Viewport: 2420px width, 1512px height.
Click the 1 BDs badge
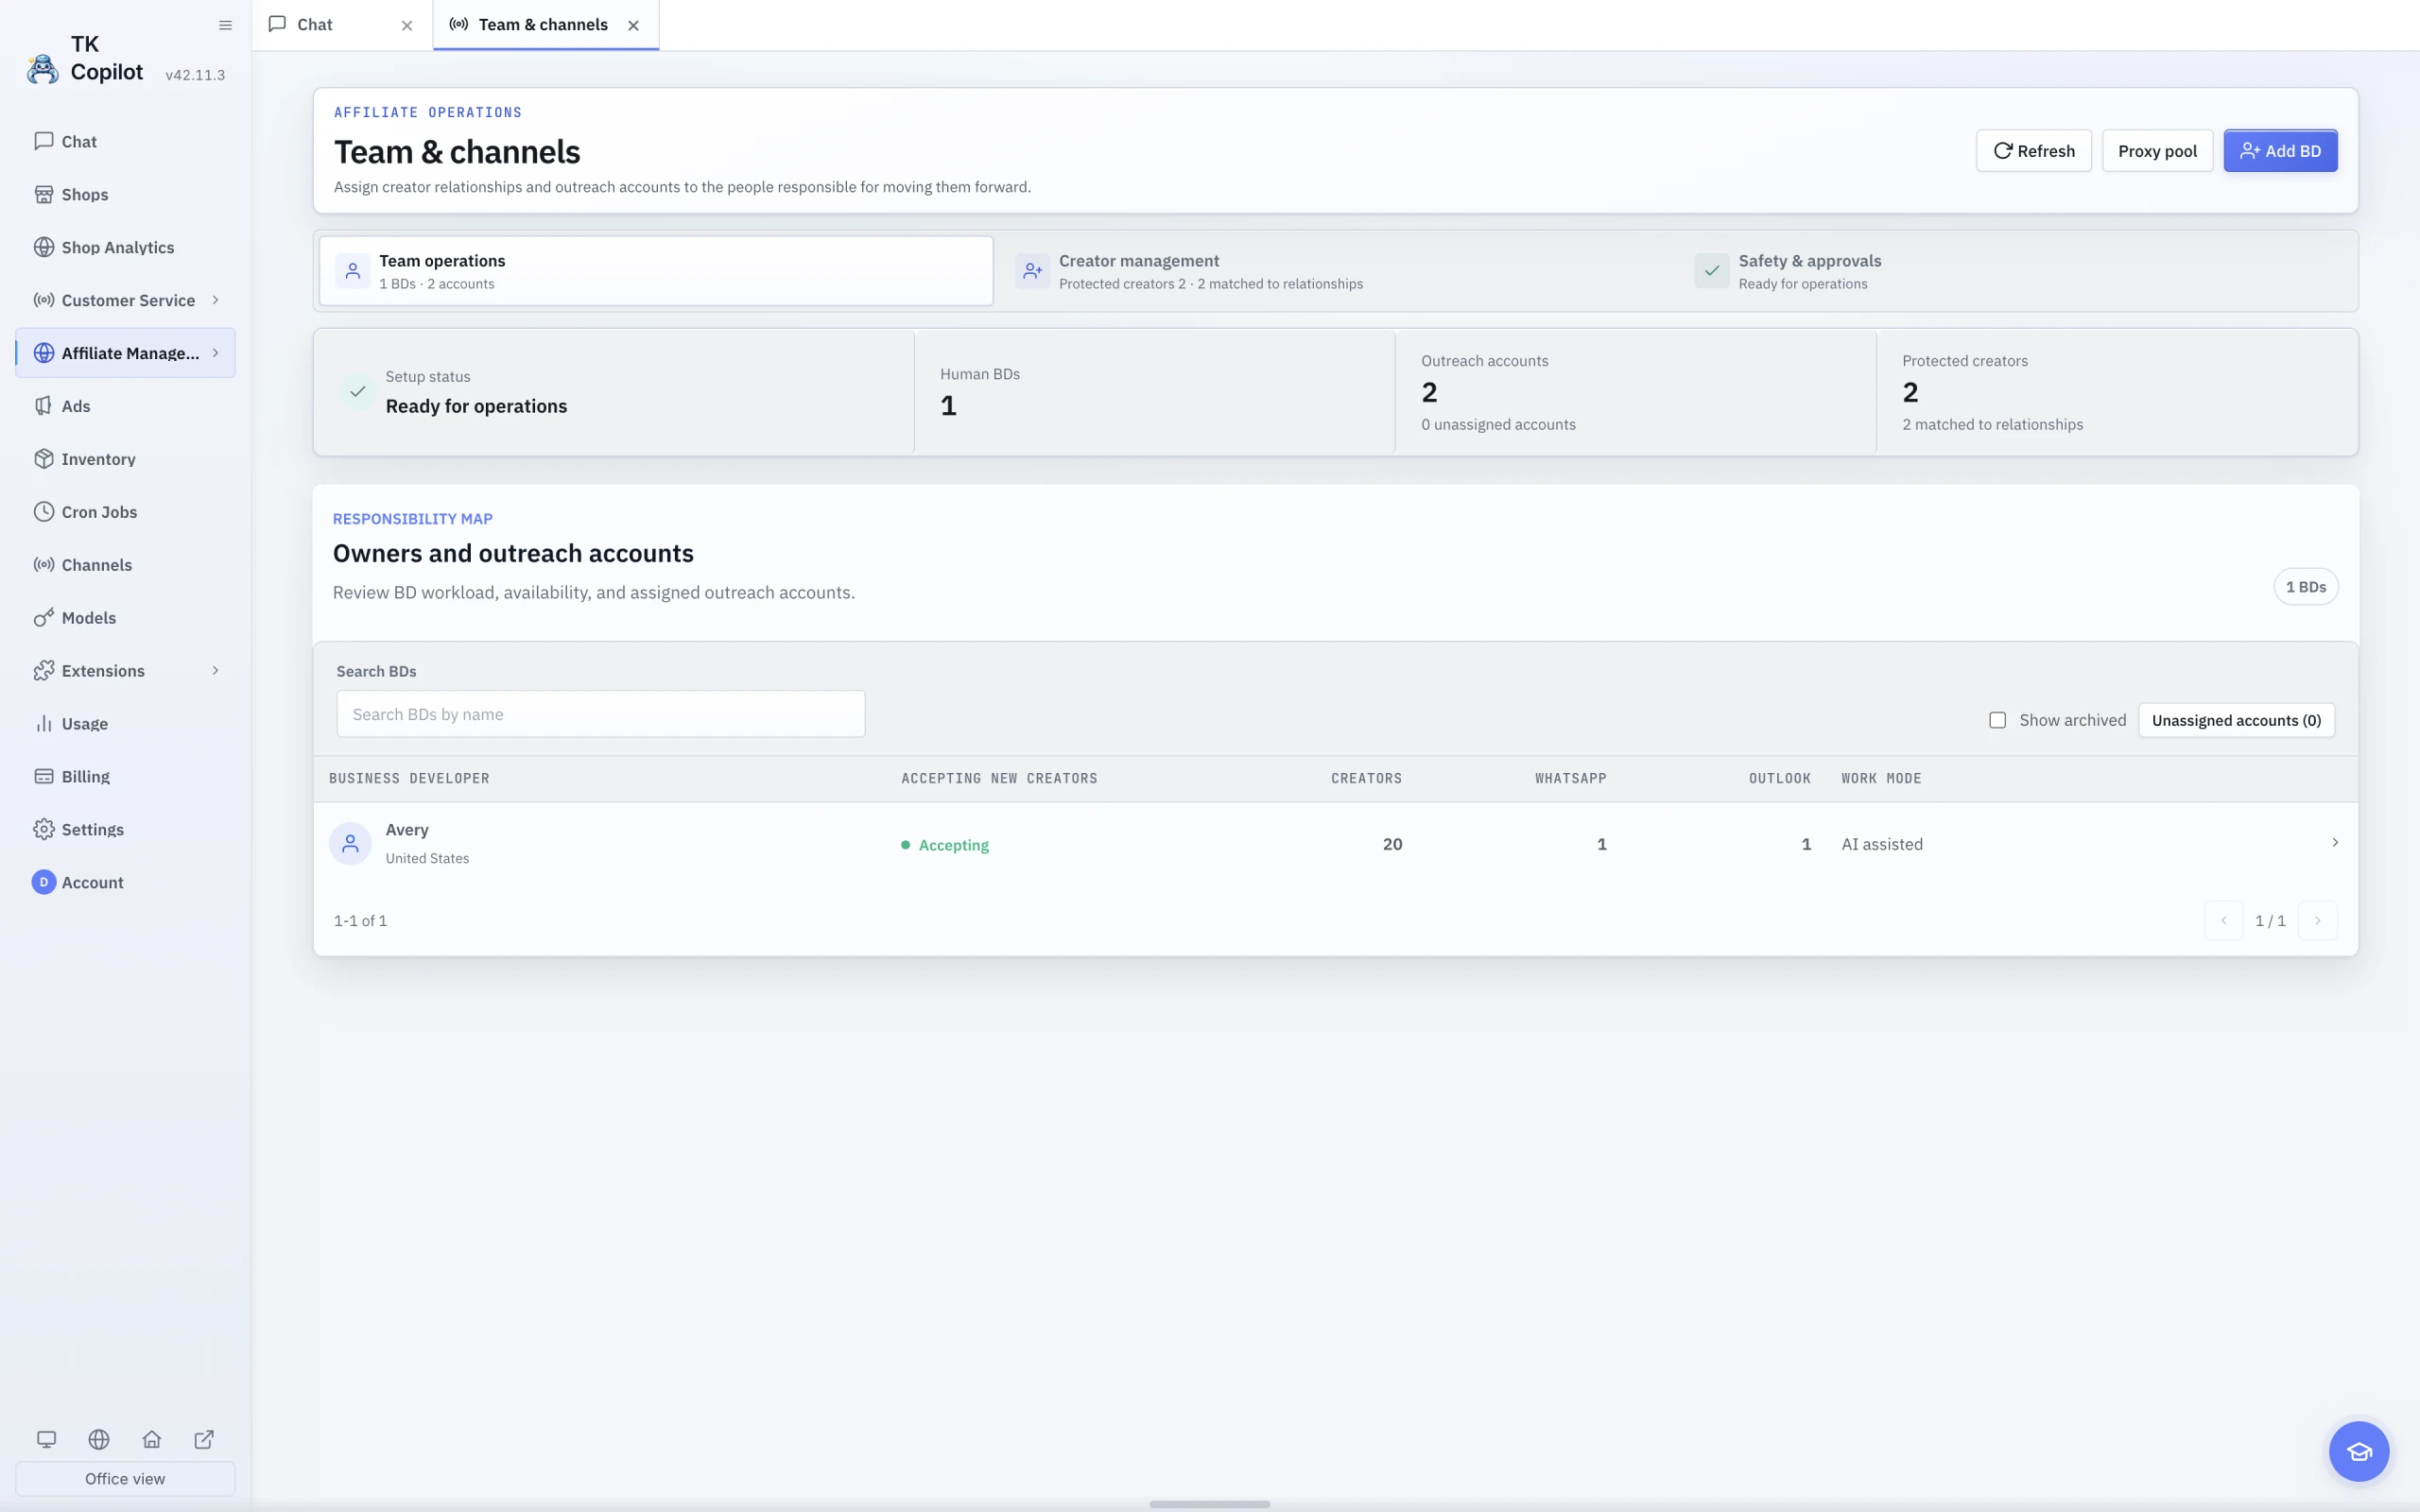(2306, 587)
